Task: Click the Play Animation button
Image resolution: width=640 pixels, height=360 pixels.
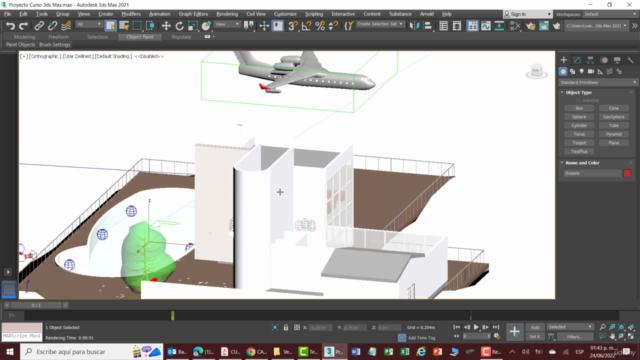Action: [x=476, y=327]
